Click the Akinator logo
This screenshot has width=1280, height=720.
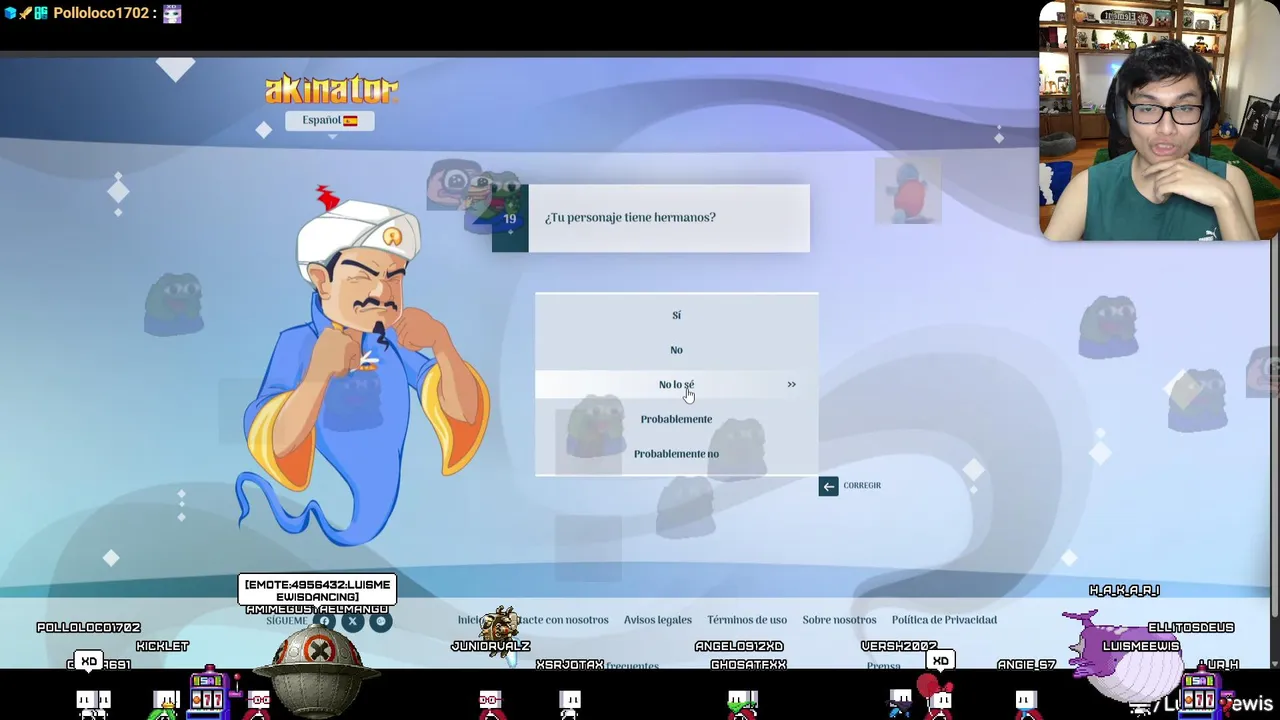pyautogui.click(x=331, y=89)
